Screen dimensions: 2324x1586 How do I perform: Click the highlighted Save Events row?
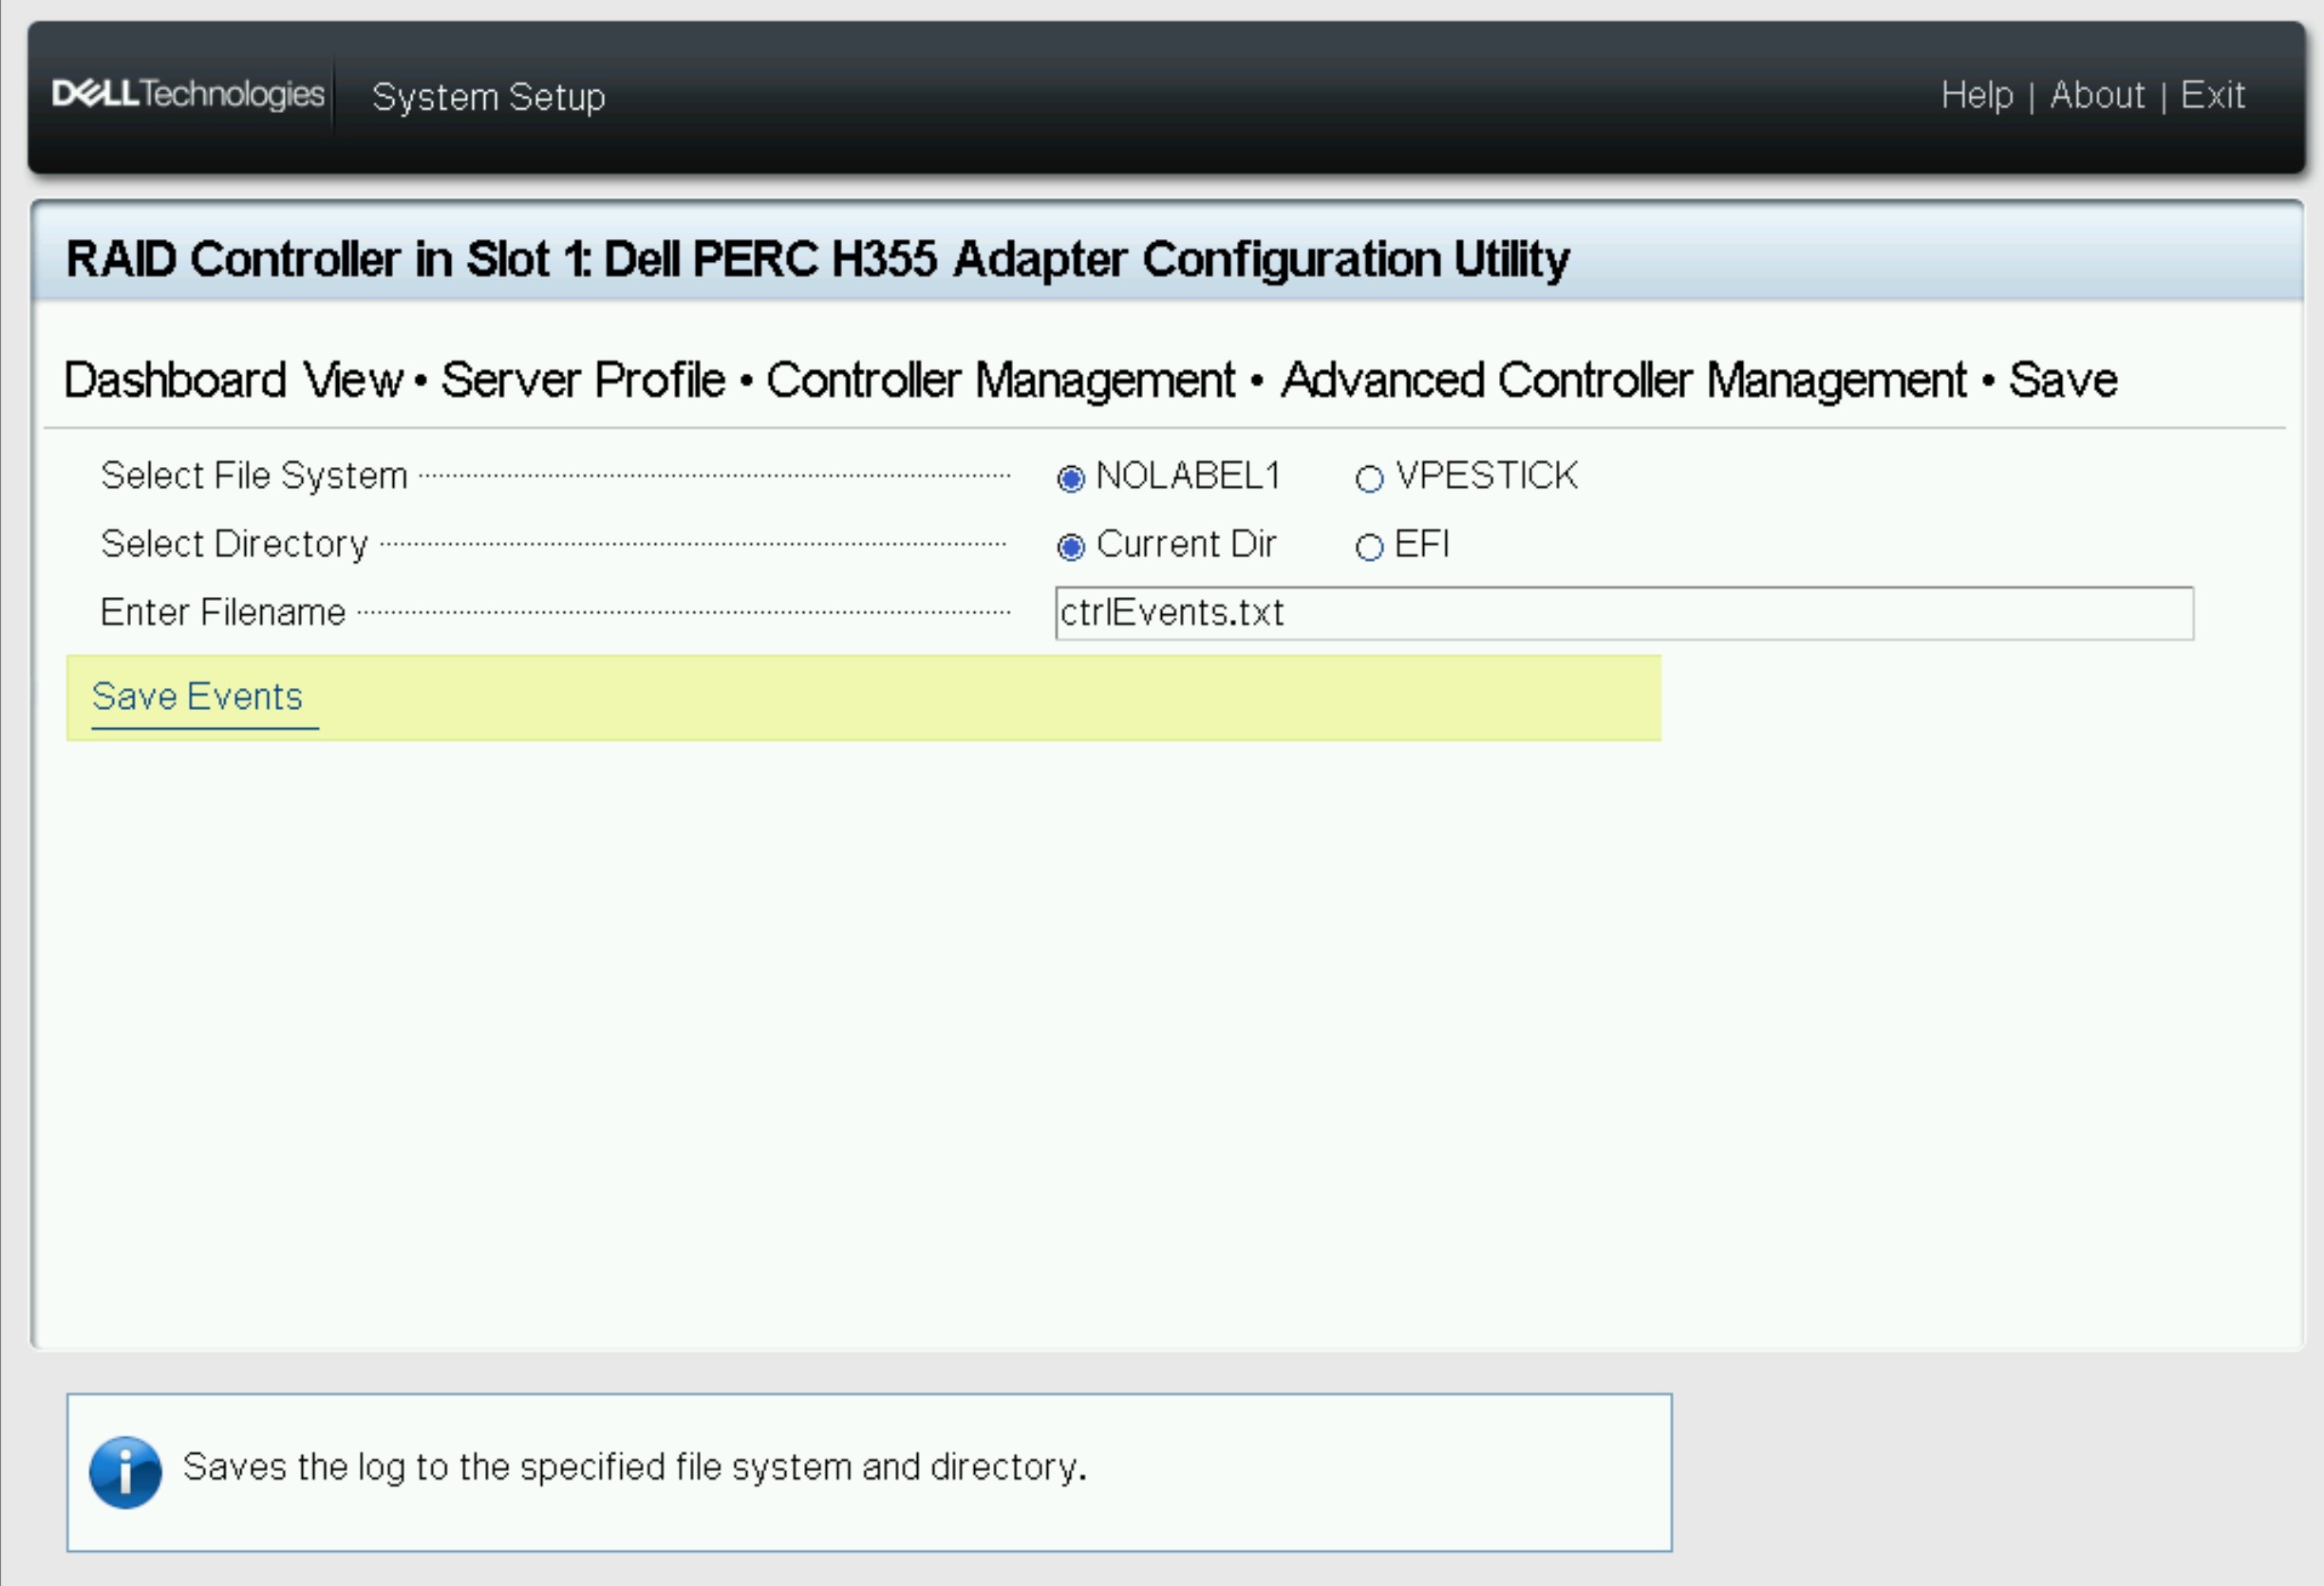coord(860,697)
